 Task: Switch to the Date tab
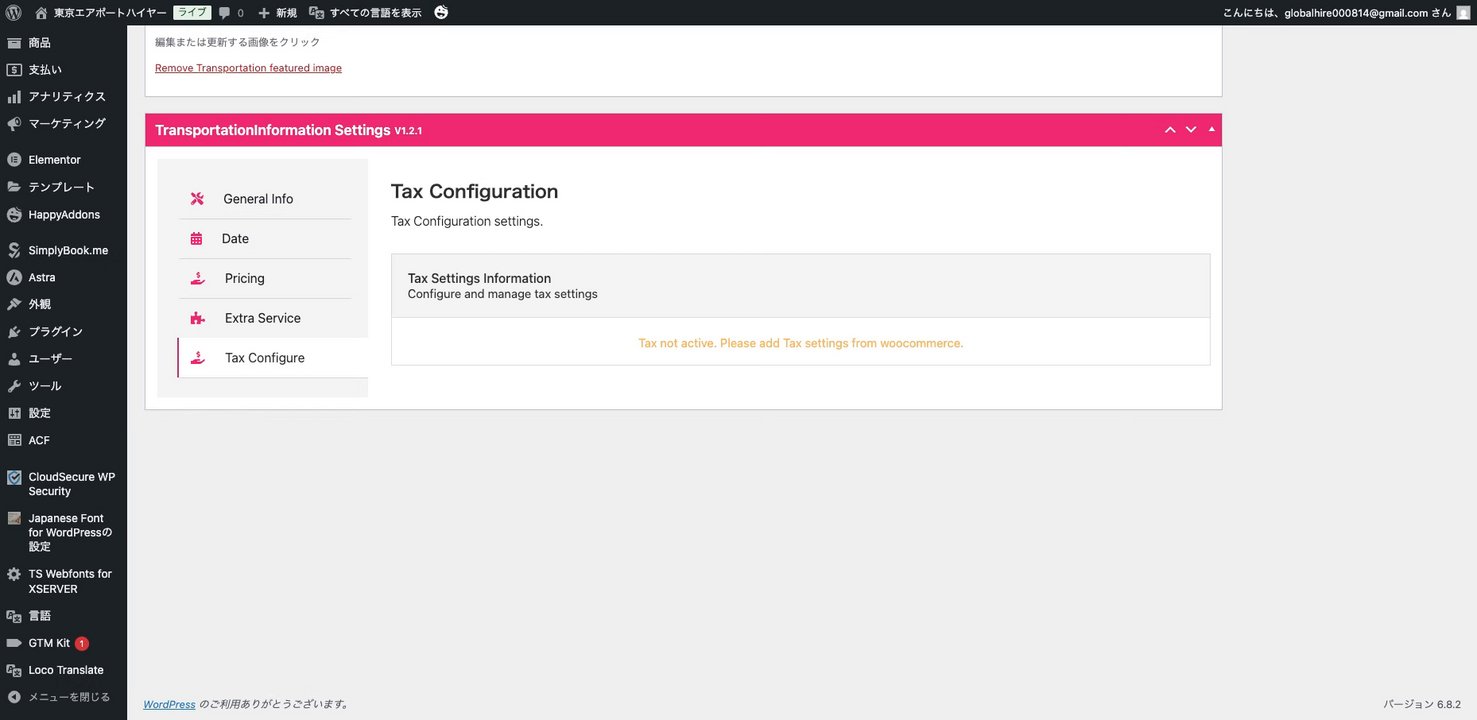tap(264, 239)
